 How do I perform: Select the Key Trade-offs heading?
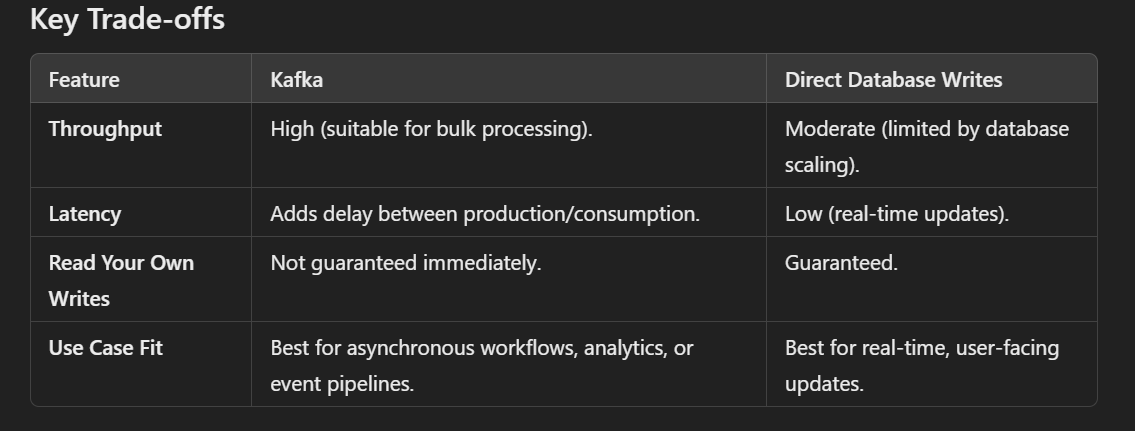click(x=127, y=20)
